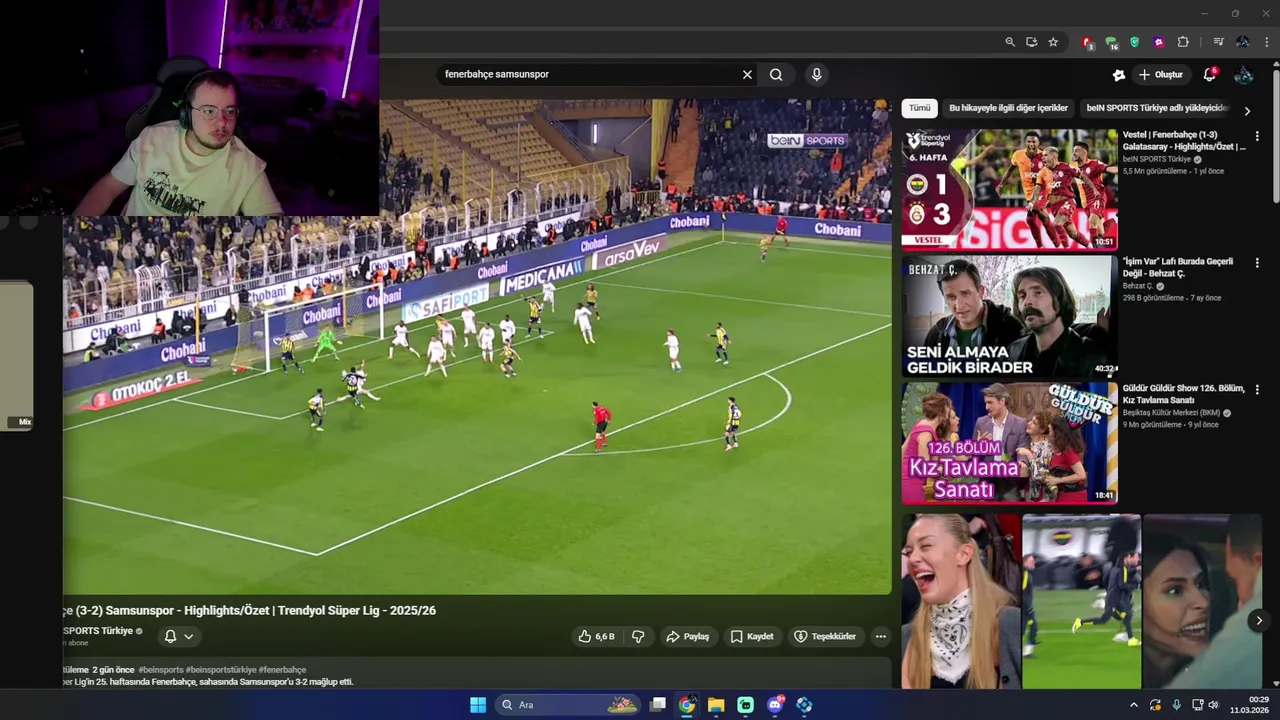Viewport: 1280px width, 720px height.
Task: Toggle channel notification bell under the video
Action: coord(170,636)
